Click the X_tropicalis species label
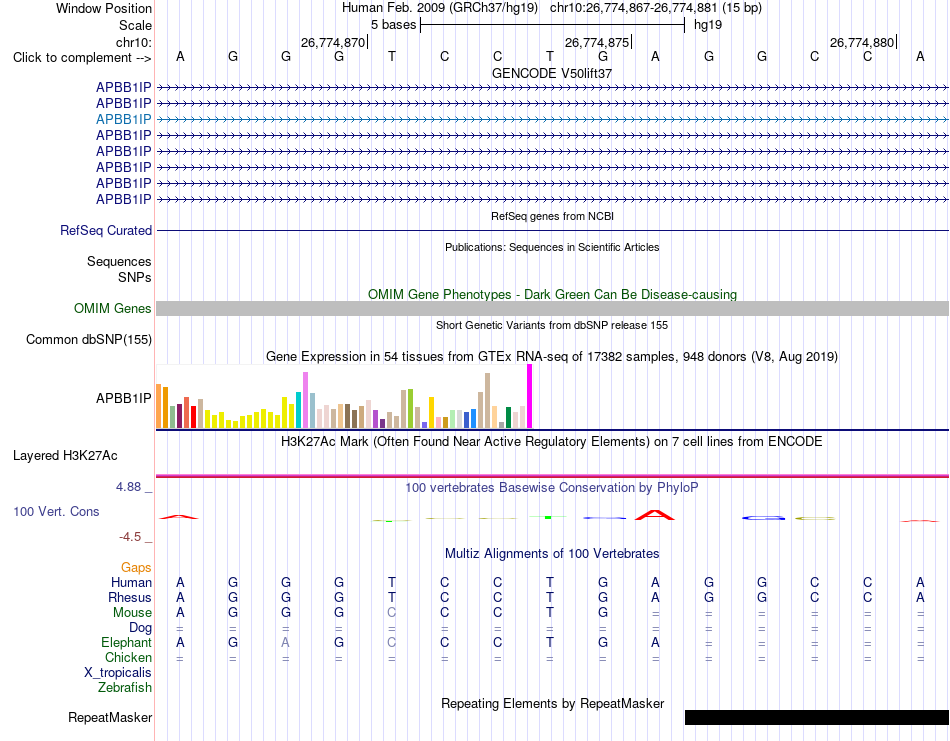The height and width of the screenshot is (741, 950). tap(118, 673)
